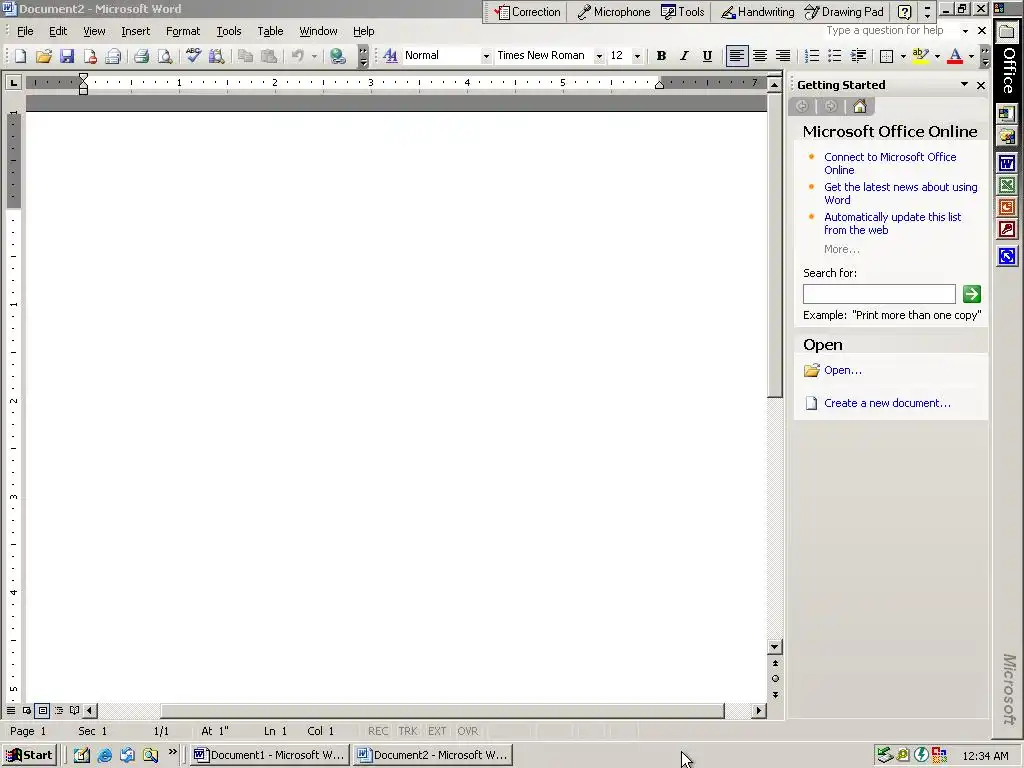The width and height of the screenshot is (1024, 768).
Task: Apply the yellow Highlight color swatch
Action: tap(921, 56)
